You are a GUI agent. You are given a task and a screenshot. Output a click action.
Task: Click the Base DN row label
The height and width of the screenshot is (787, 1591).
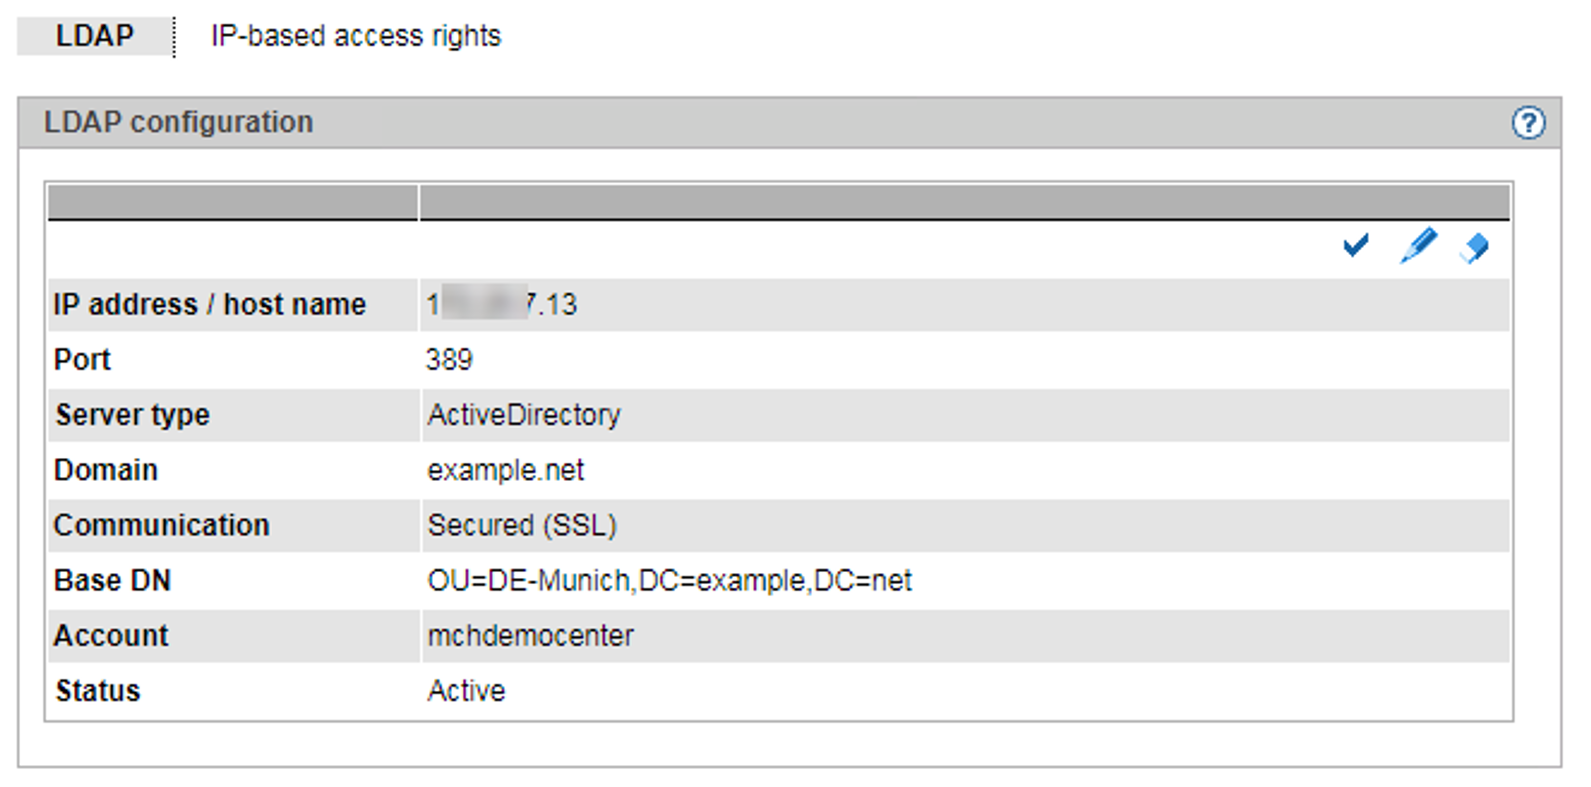coord(112,581)
